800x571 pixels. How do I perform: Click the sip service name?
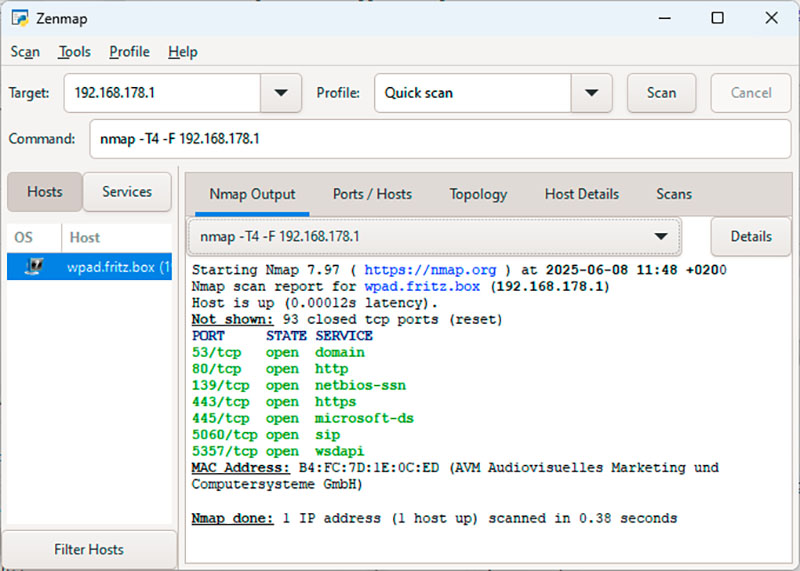point(327,435)
